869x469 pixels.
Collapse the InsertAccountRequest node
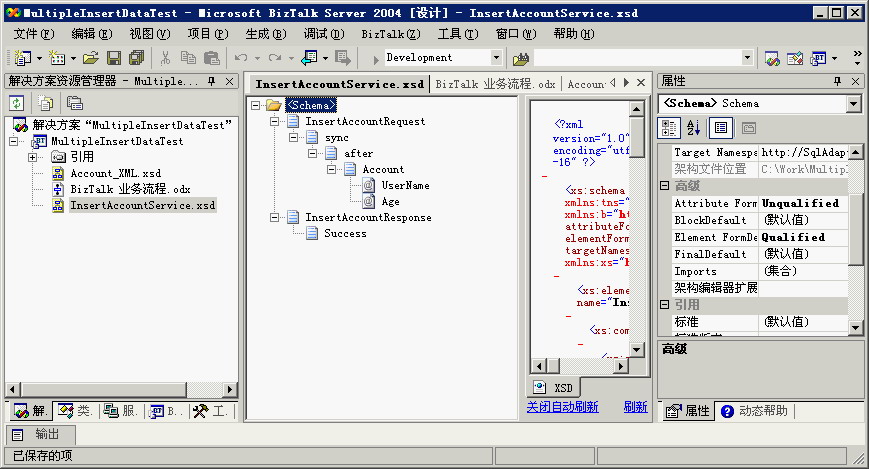click(x=274, y=121)
